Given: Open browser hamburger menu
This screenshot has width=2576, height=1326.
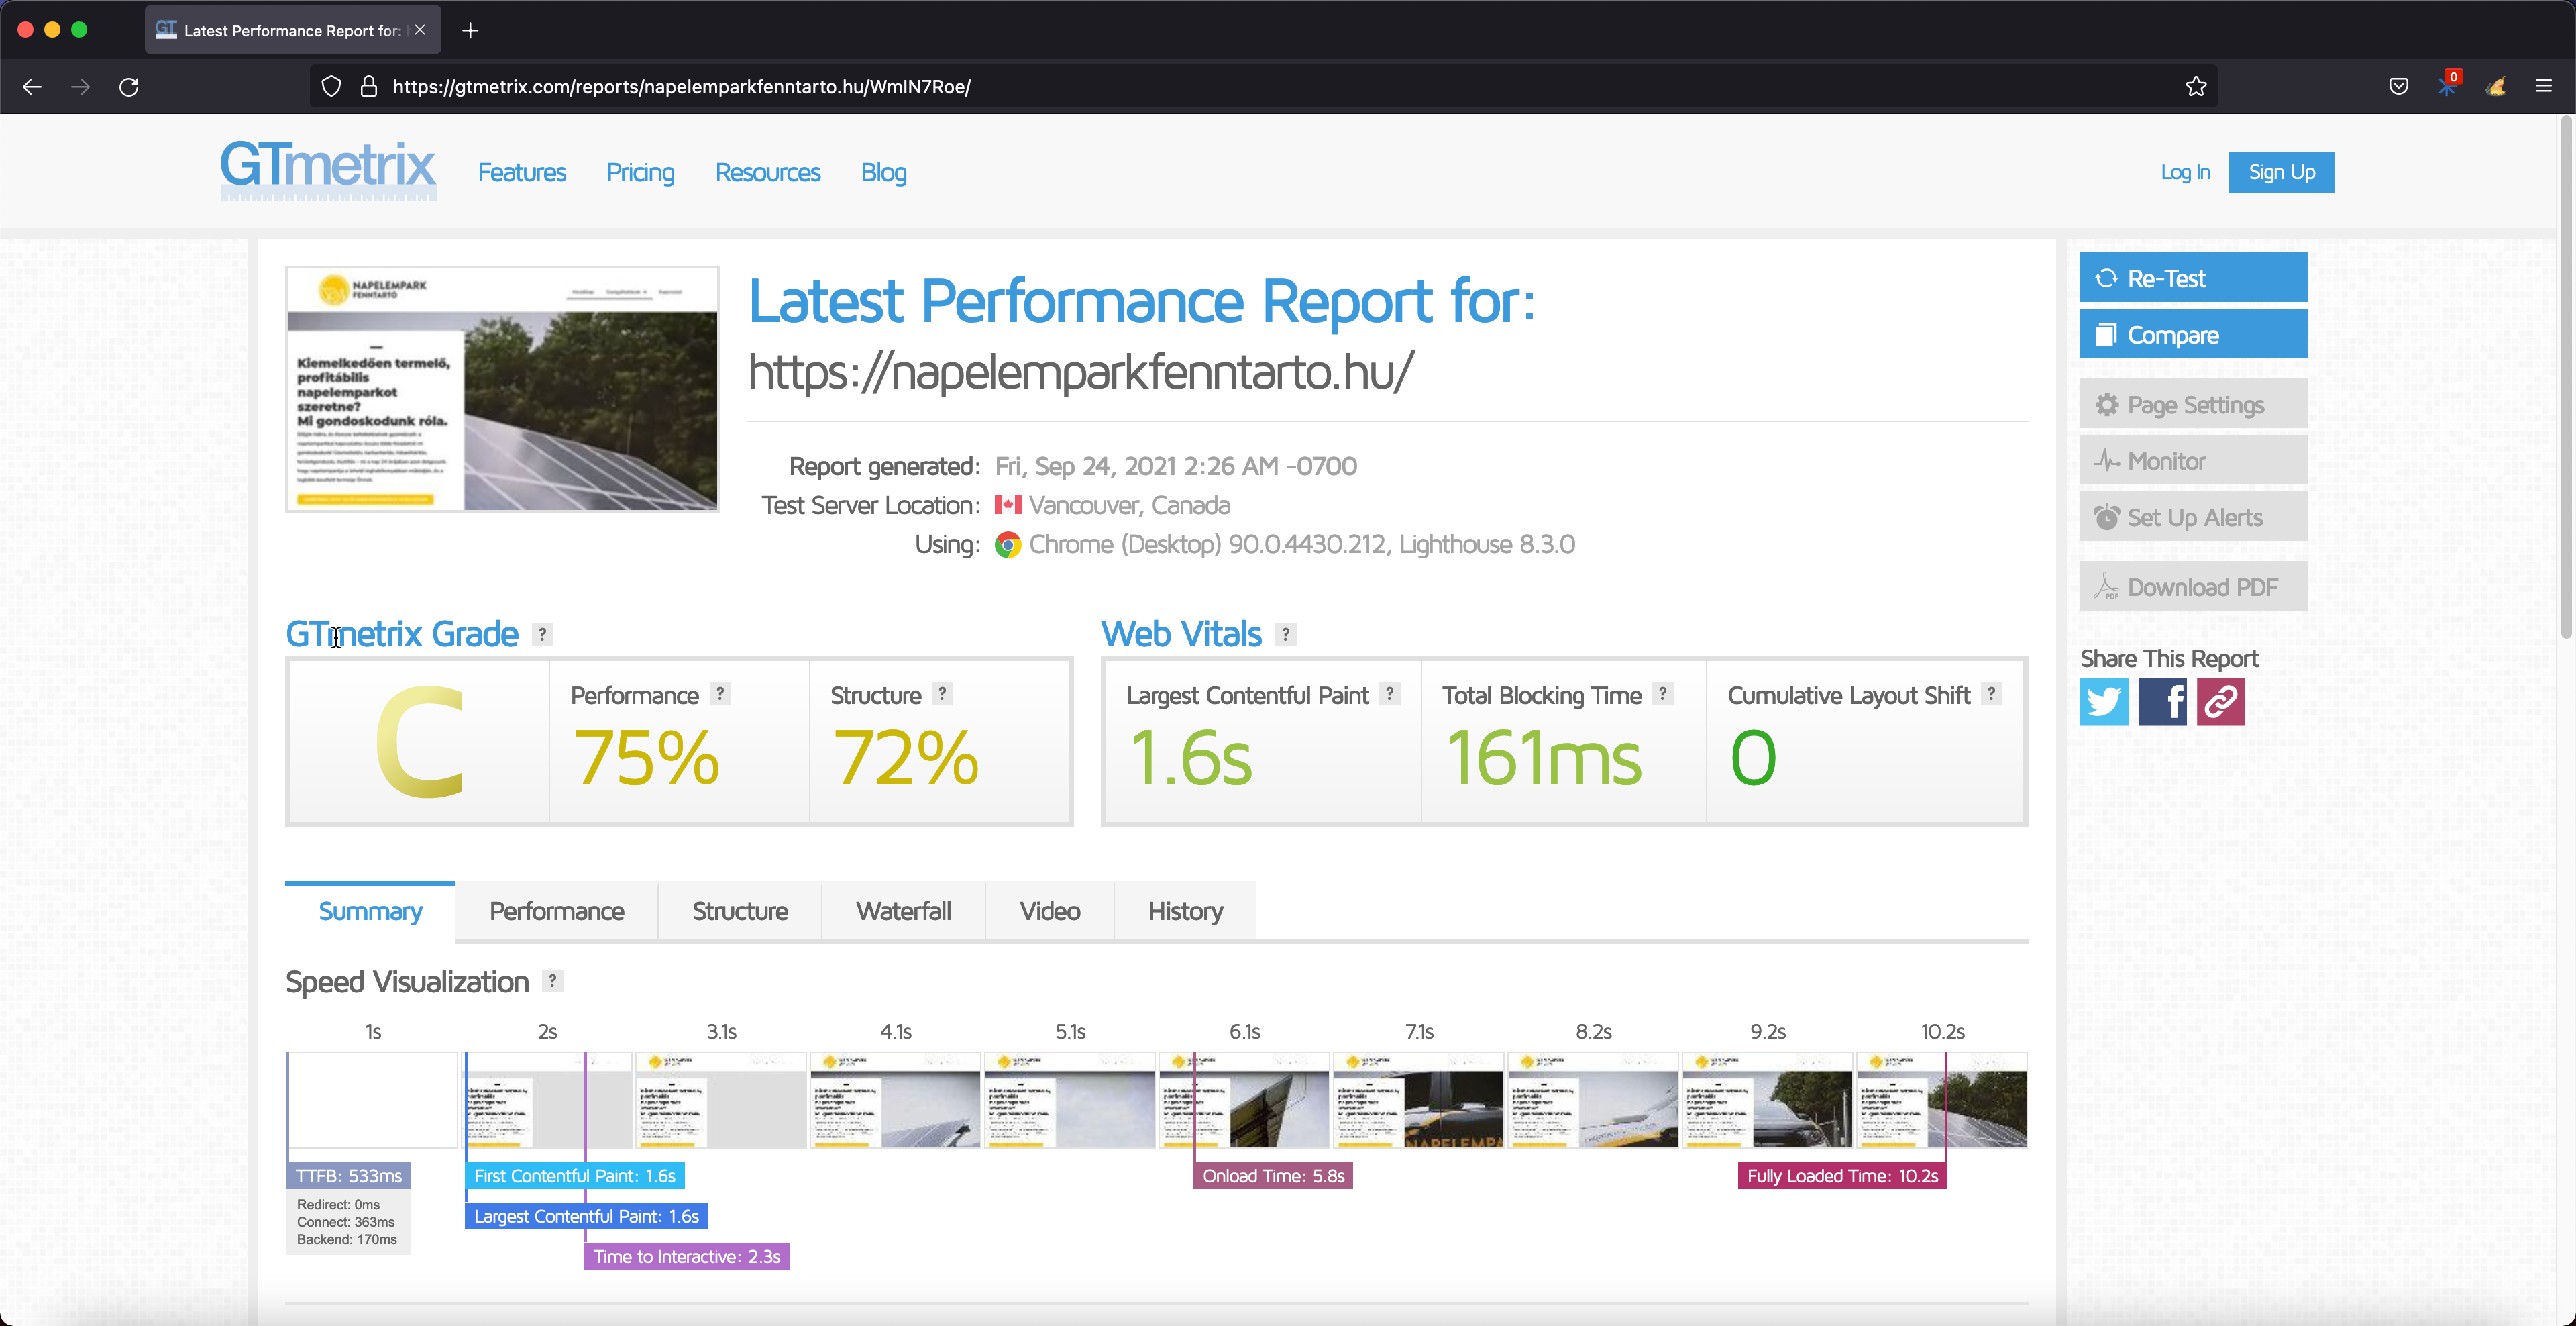Looking at the screenshot, I should [x=2543, y=86].
